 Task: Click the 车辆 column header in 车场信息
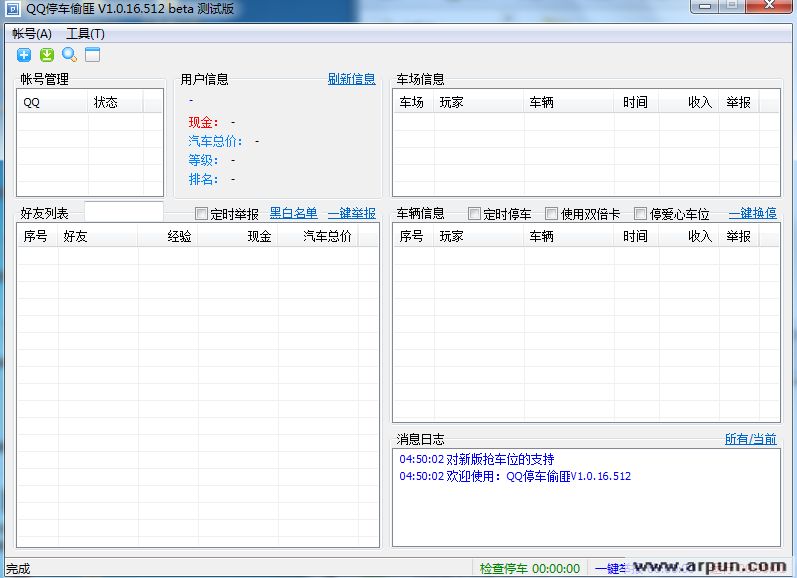click(569, 102)
